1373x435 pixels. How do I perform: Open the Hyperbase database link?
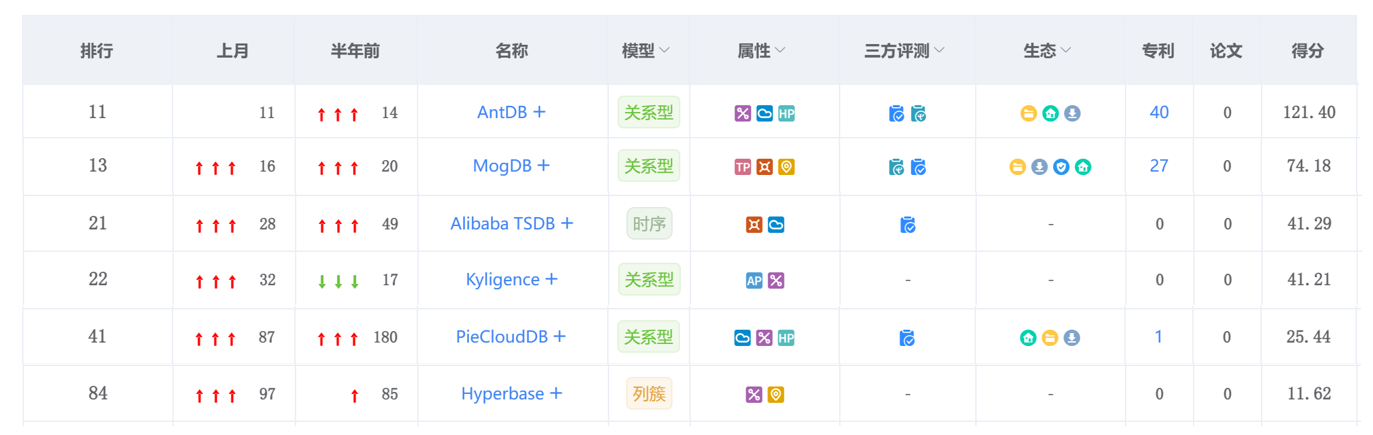click(x=503, y=394)
